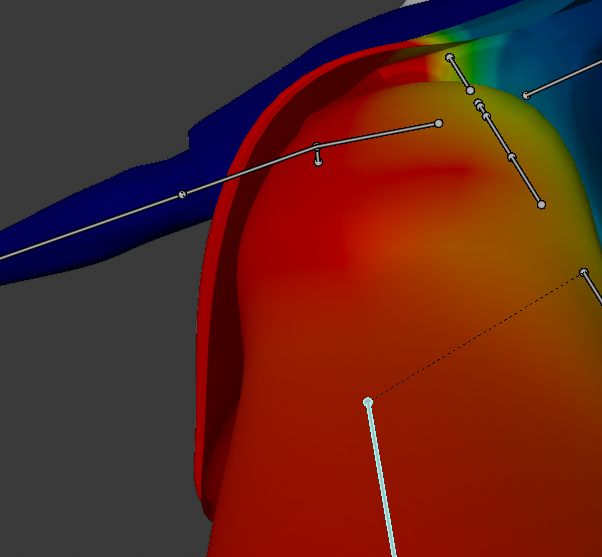Click the second joint from top of diagonal chain

[470, 91]
